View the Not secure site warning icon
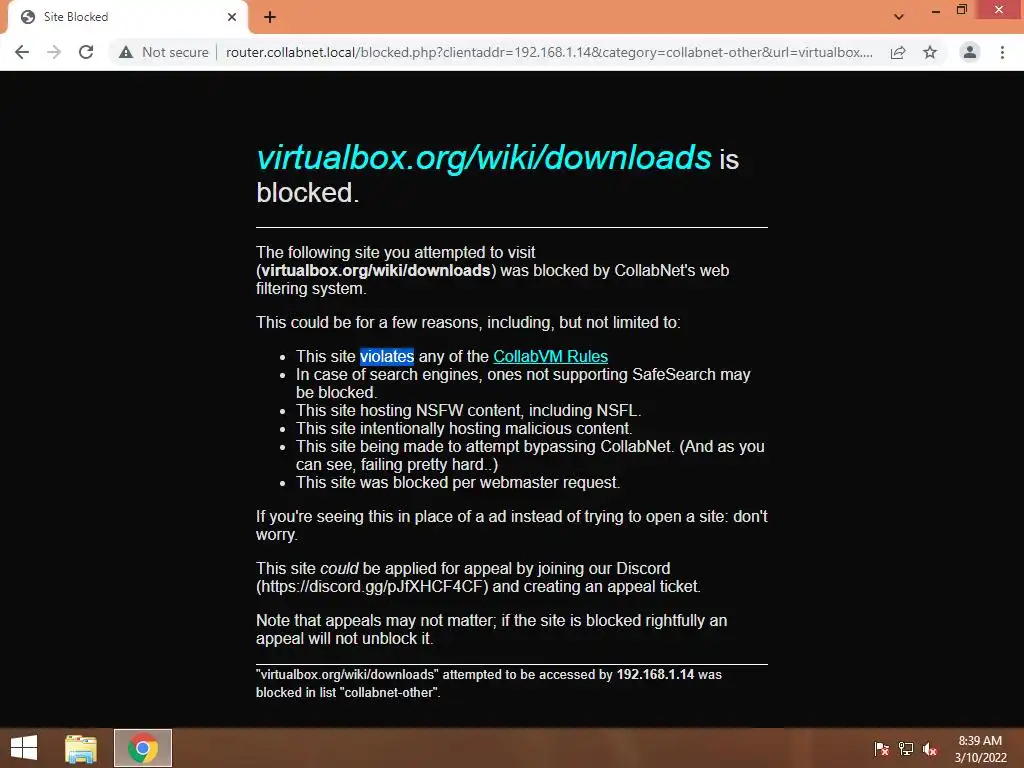The height and width of the screenshot is (768, 1024). 126,52
